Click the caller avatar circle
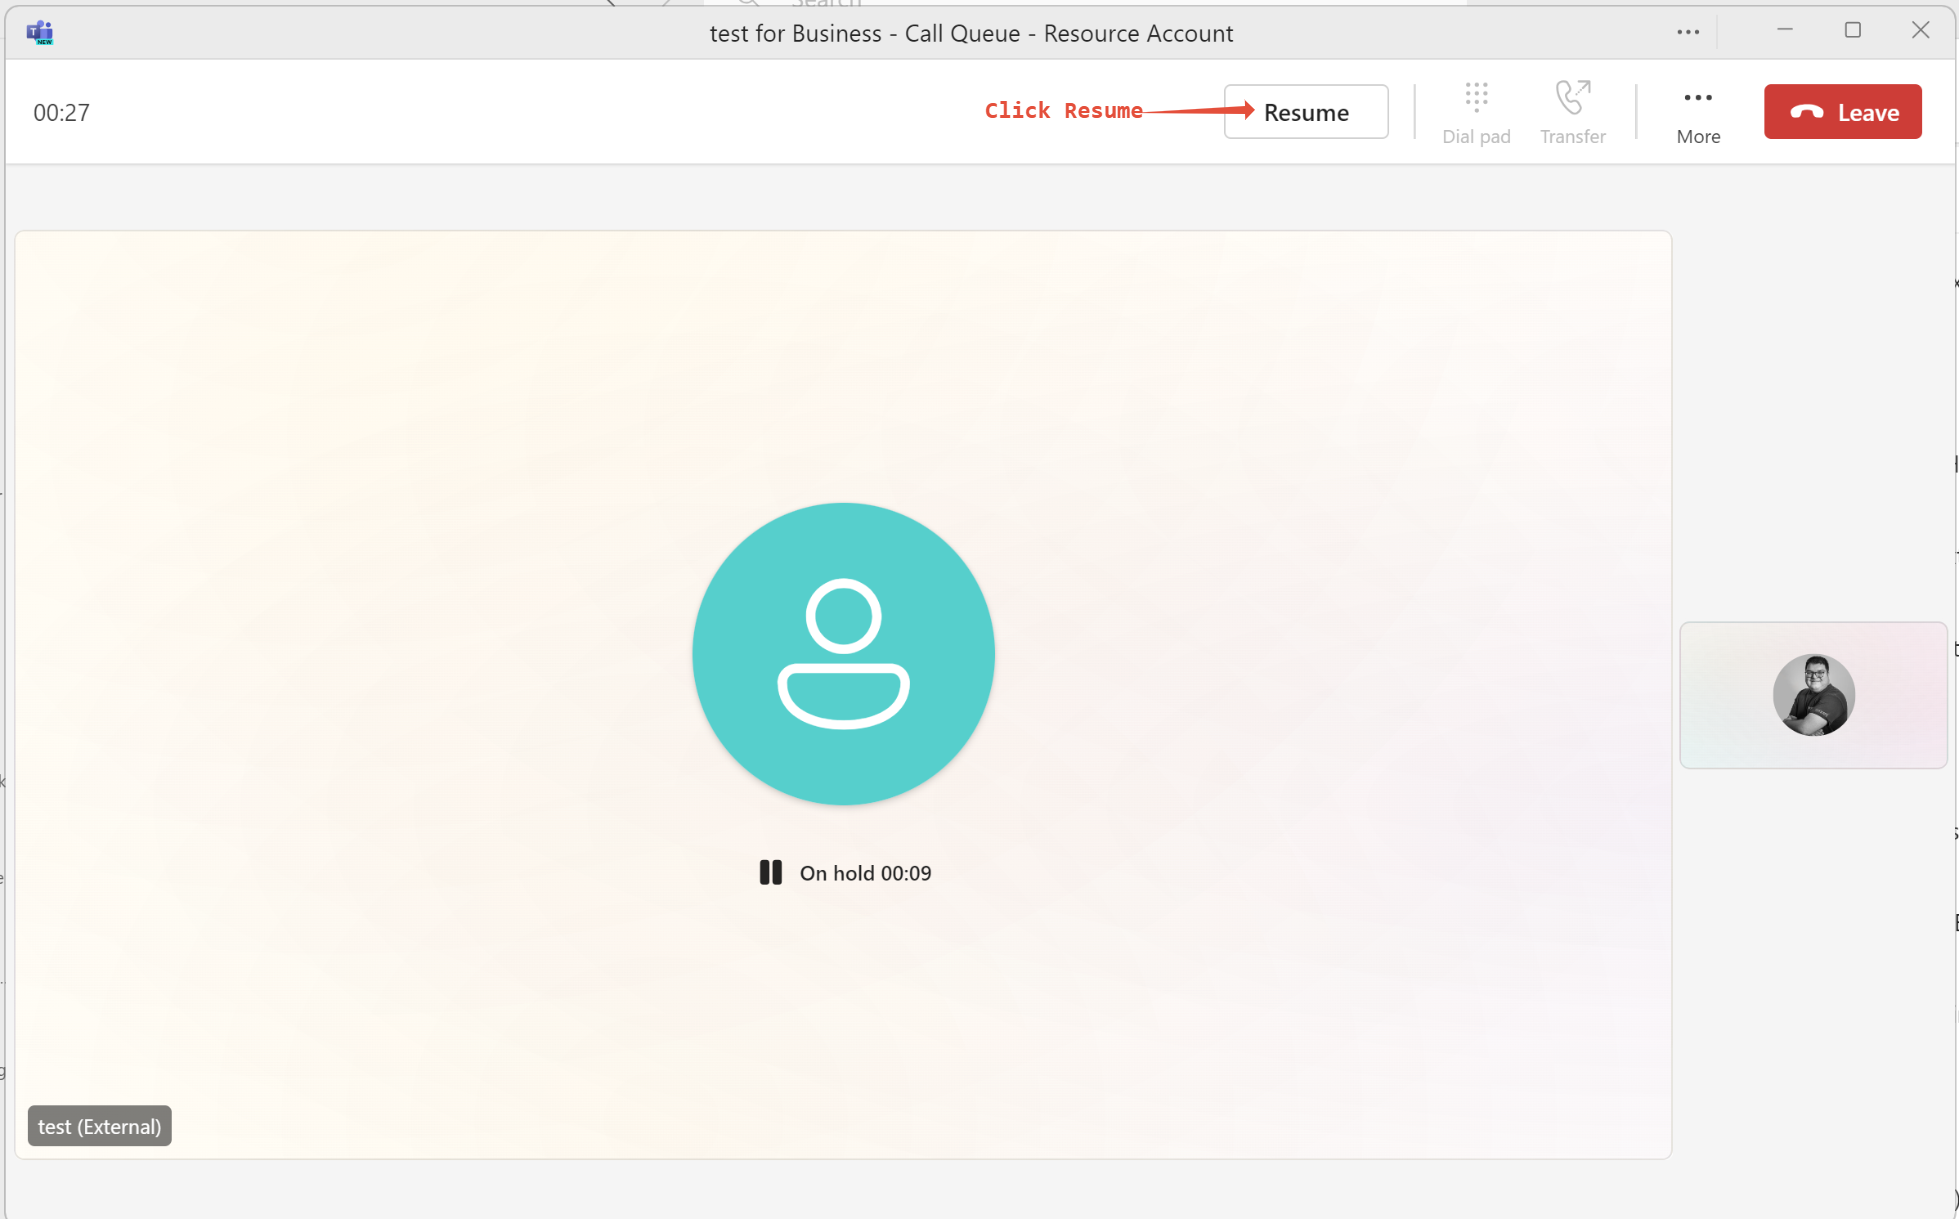1959x1219 pixels. (x=843, y=654)
